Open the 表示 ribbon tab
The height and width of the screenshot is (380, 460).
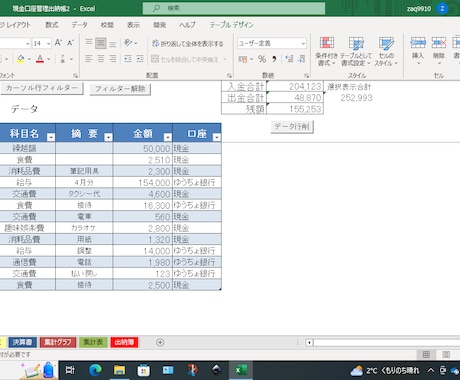tap(133, 25)
